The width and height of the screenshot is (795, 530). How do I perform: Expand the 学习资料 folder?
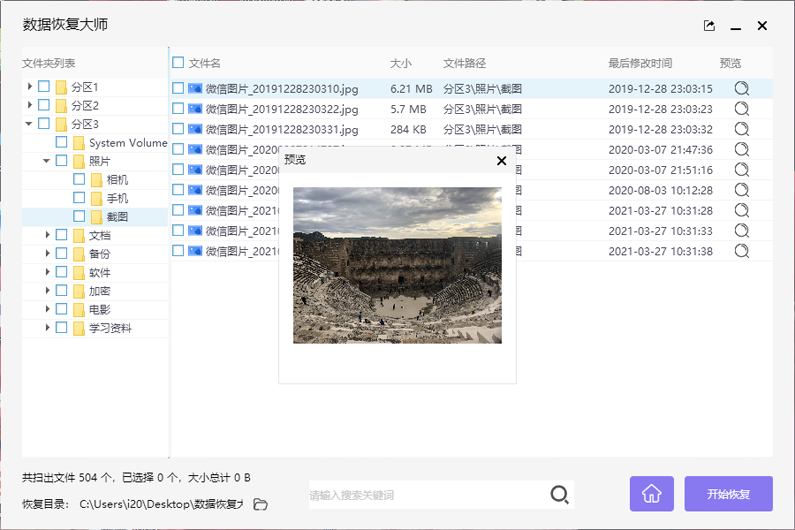click(x=47, y=328)
